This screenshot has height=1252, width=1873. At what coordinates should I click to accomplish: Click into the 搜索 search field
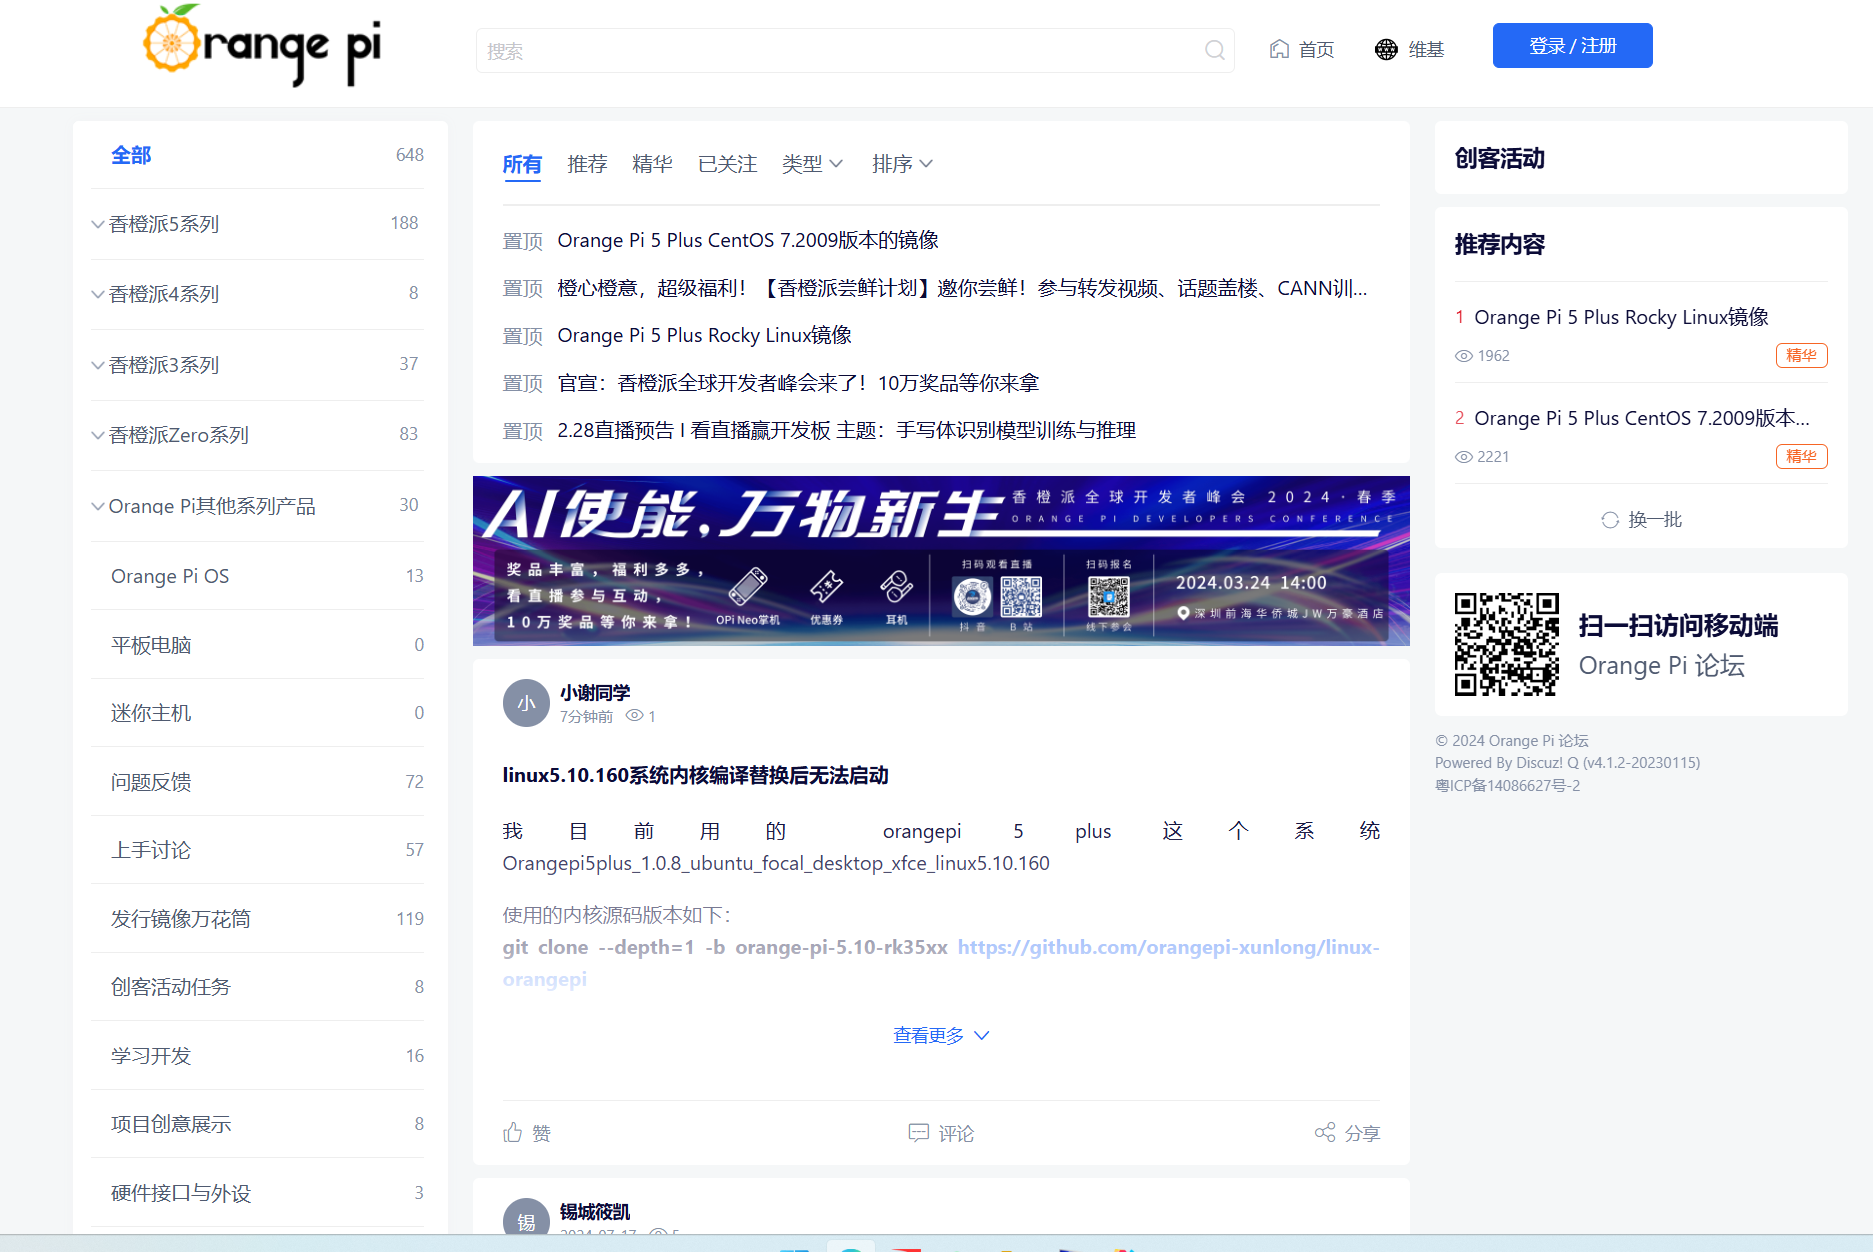tap(855, 50)
